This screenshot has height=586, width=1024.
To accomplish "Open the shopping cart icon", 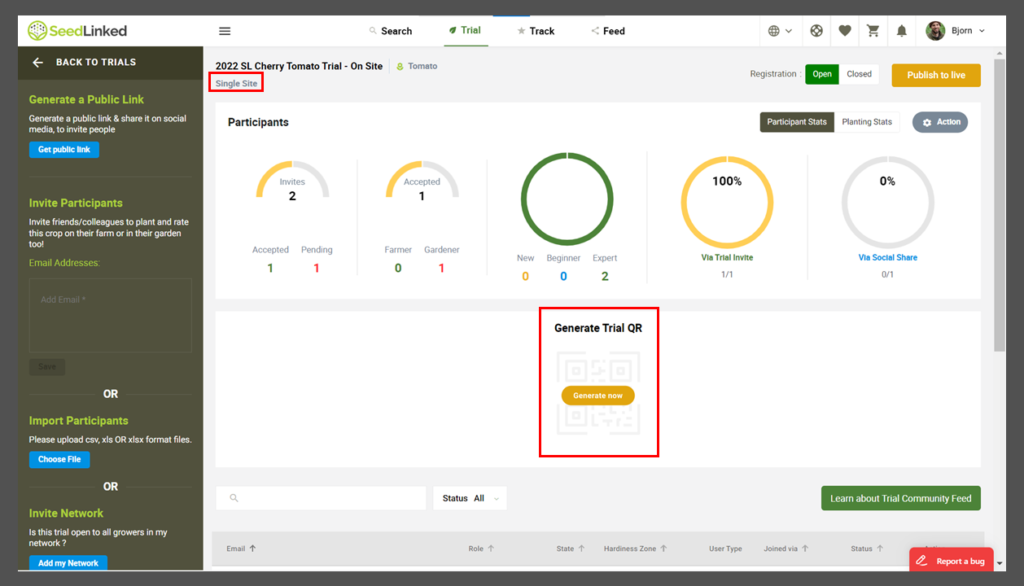I will (x=872, y=31).
